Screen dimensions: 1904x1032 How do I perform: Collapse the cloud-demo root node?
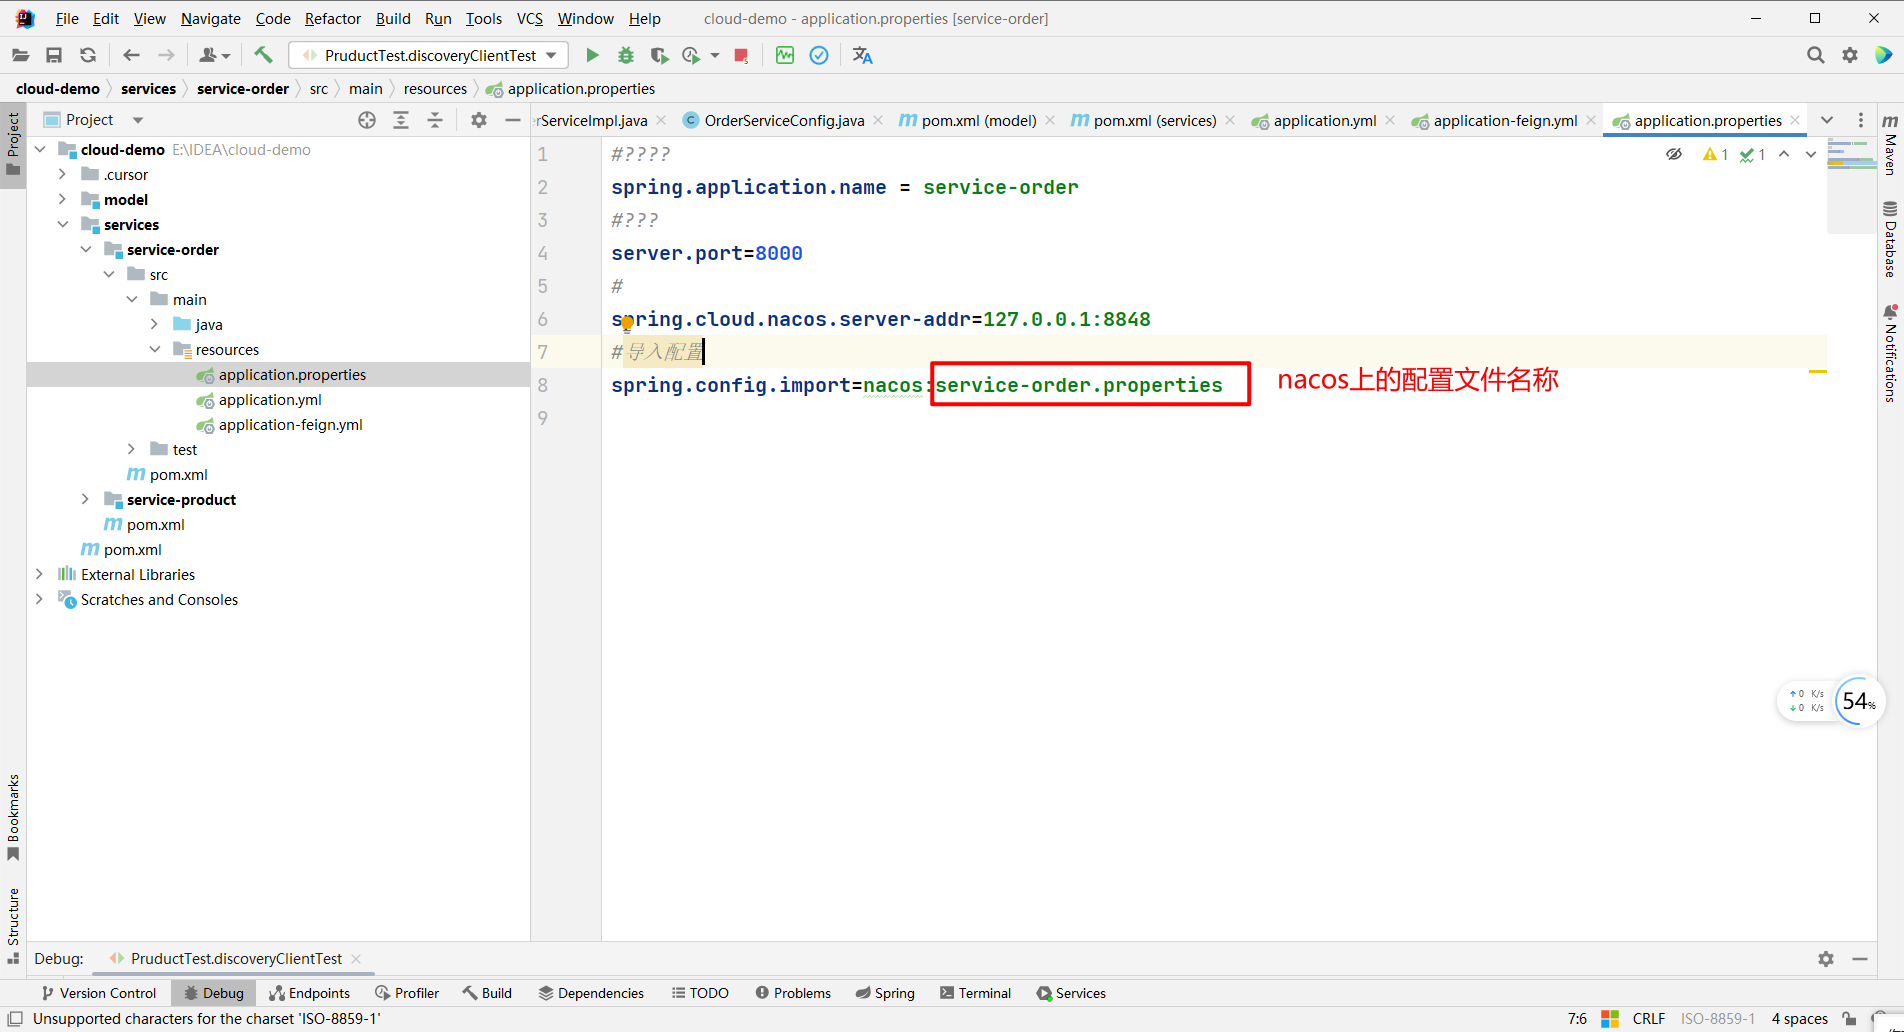(40, 150)
